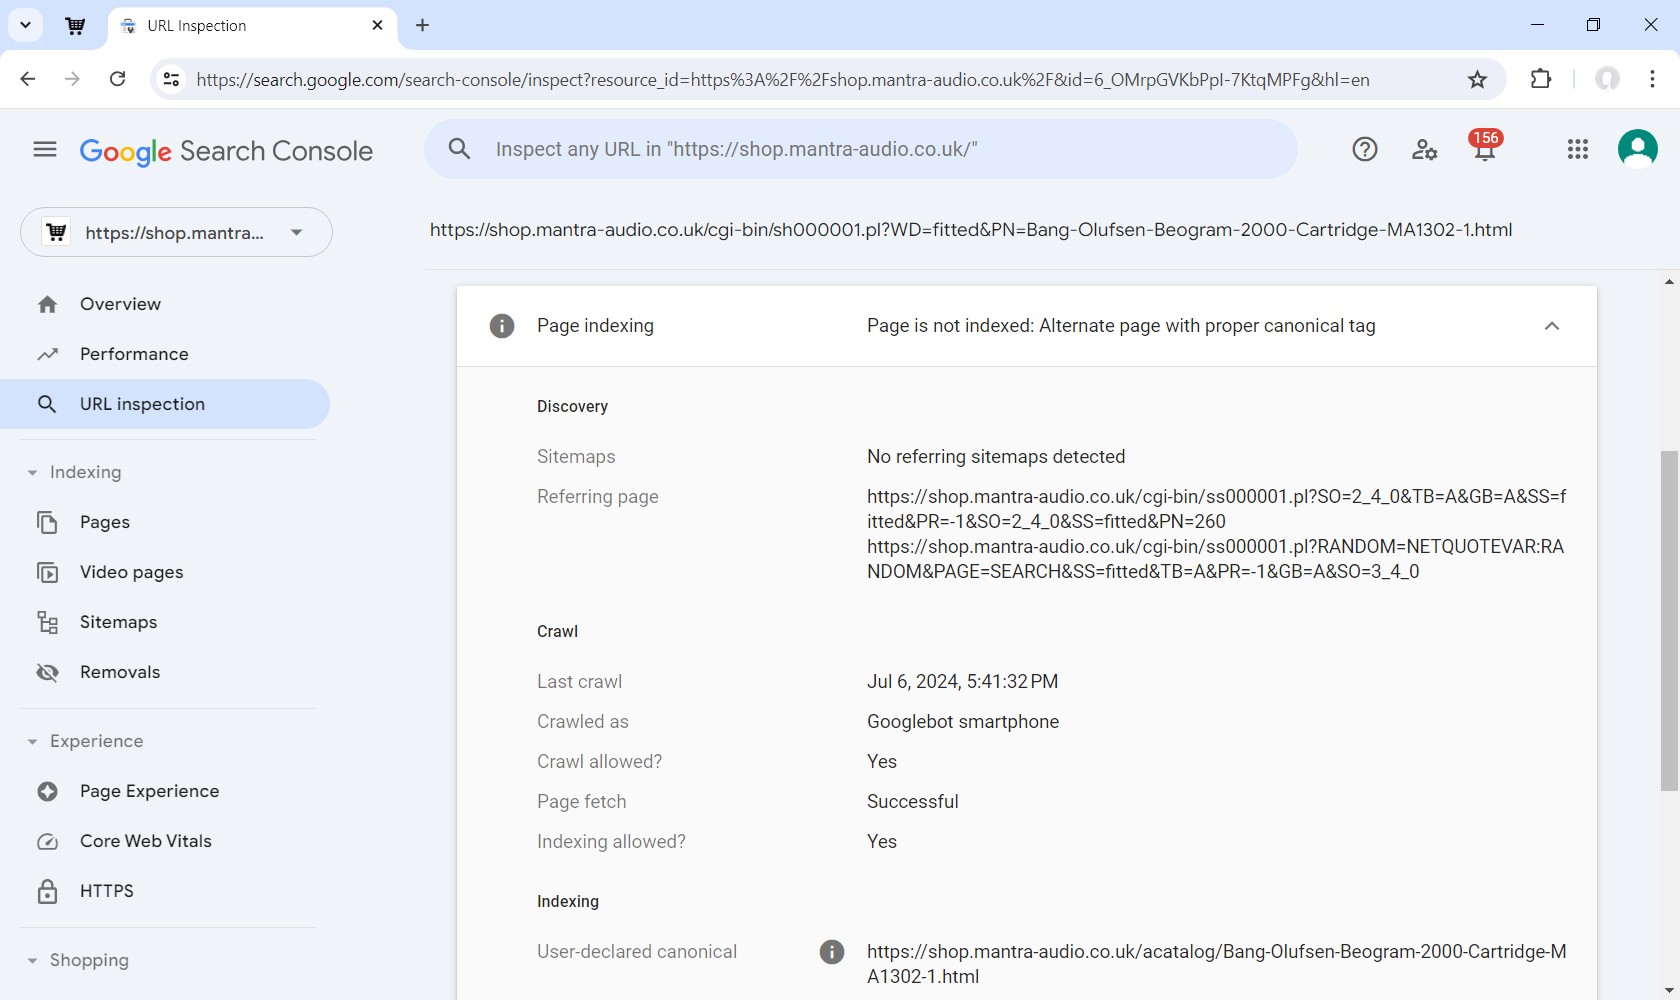Open notifications bell showing 156

click(1484, 148)
